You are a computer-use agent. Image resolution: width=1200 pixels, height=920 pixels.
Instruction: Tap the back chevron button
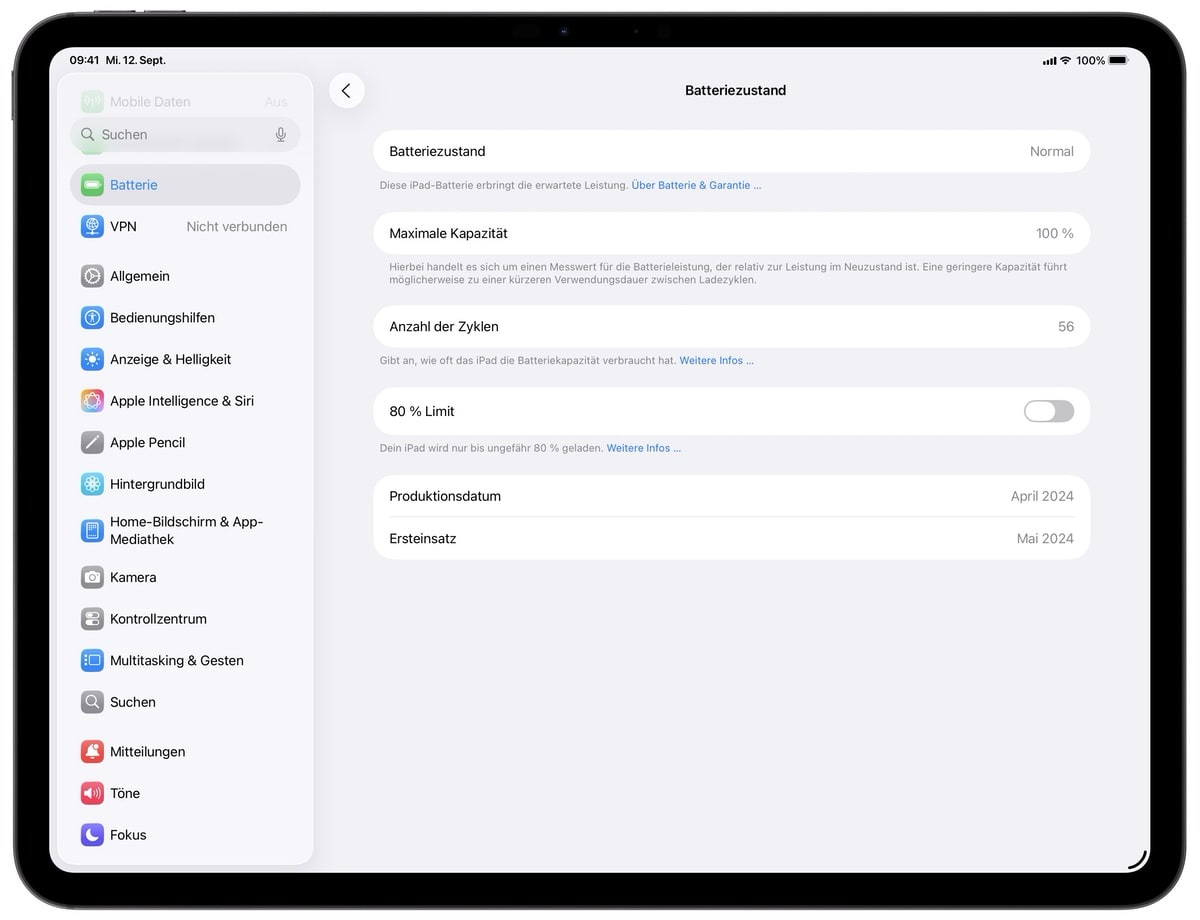(346, 91)
